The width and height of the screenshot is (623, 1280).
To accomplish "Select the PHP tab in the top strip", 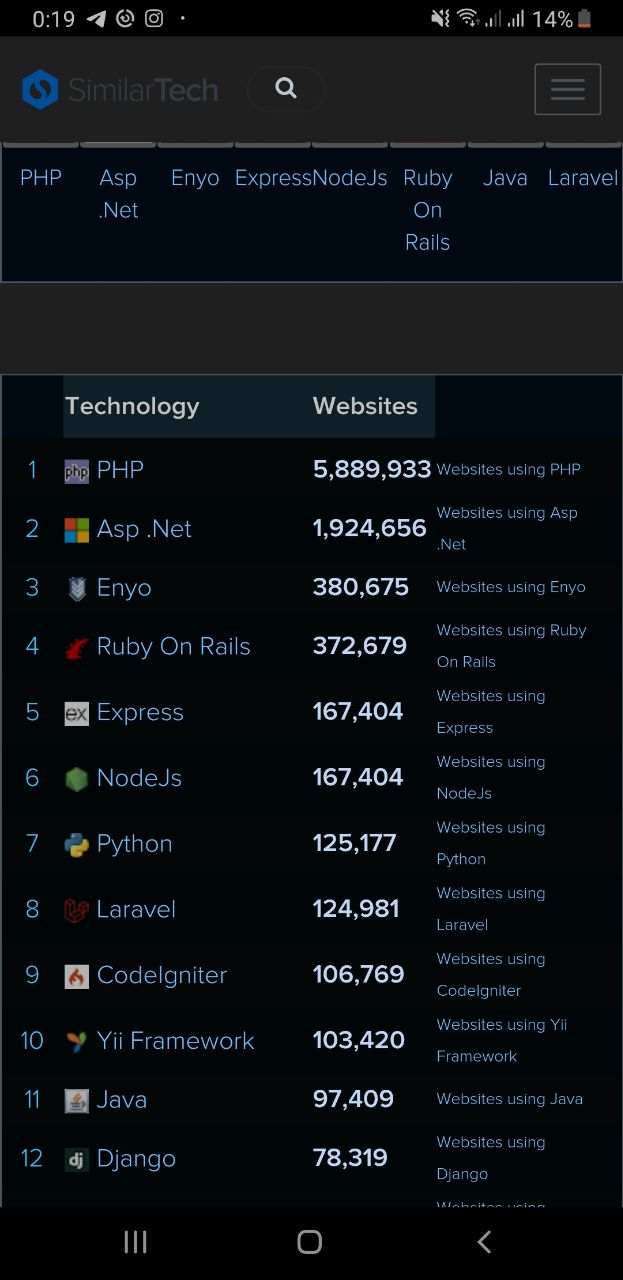I will coord(41,178).
